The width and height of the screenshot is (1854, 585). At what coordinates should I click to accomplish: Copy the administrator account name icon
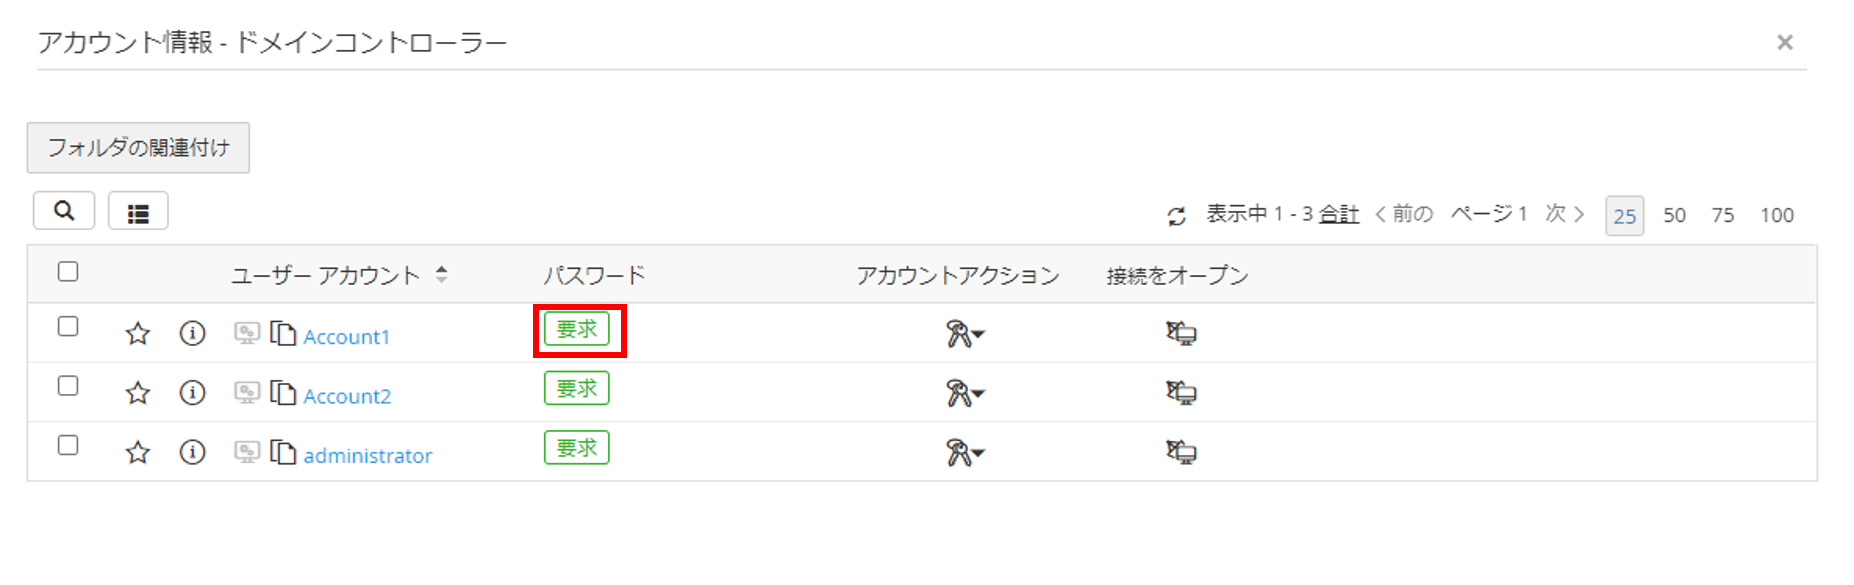tap(284, 453)
